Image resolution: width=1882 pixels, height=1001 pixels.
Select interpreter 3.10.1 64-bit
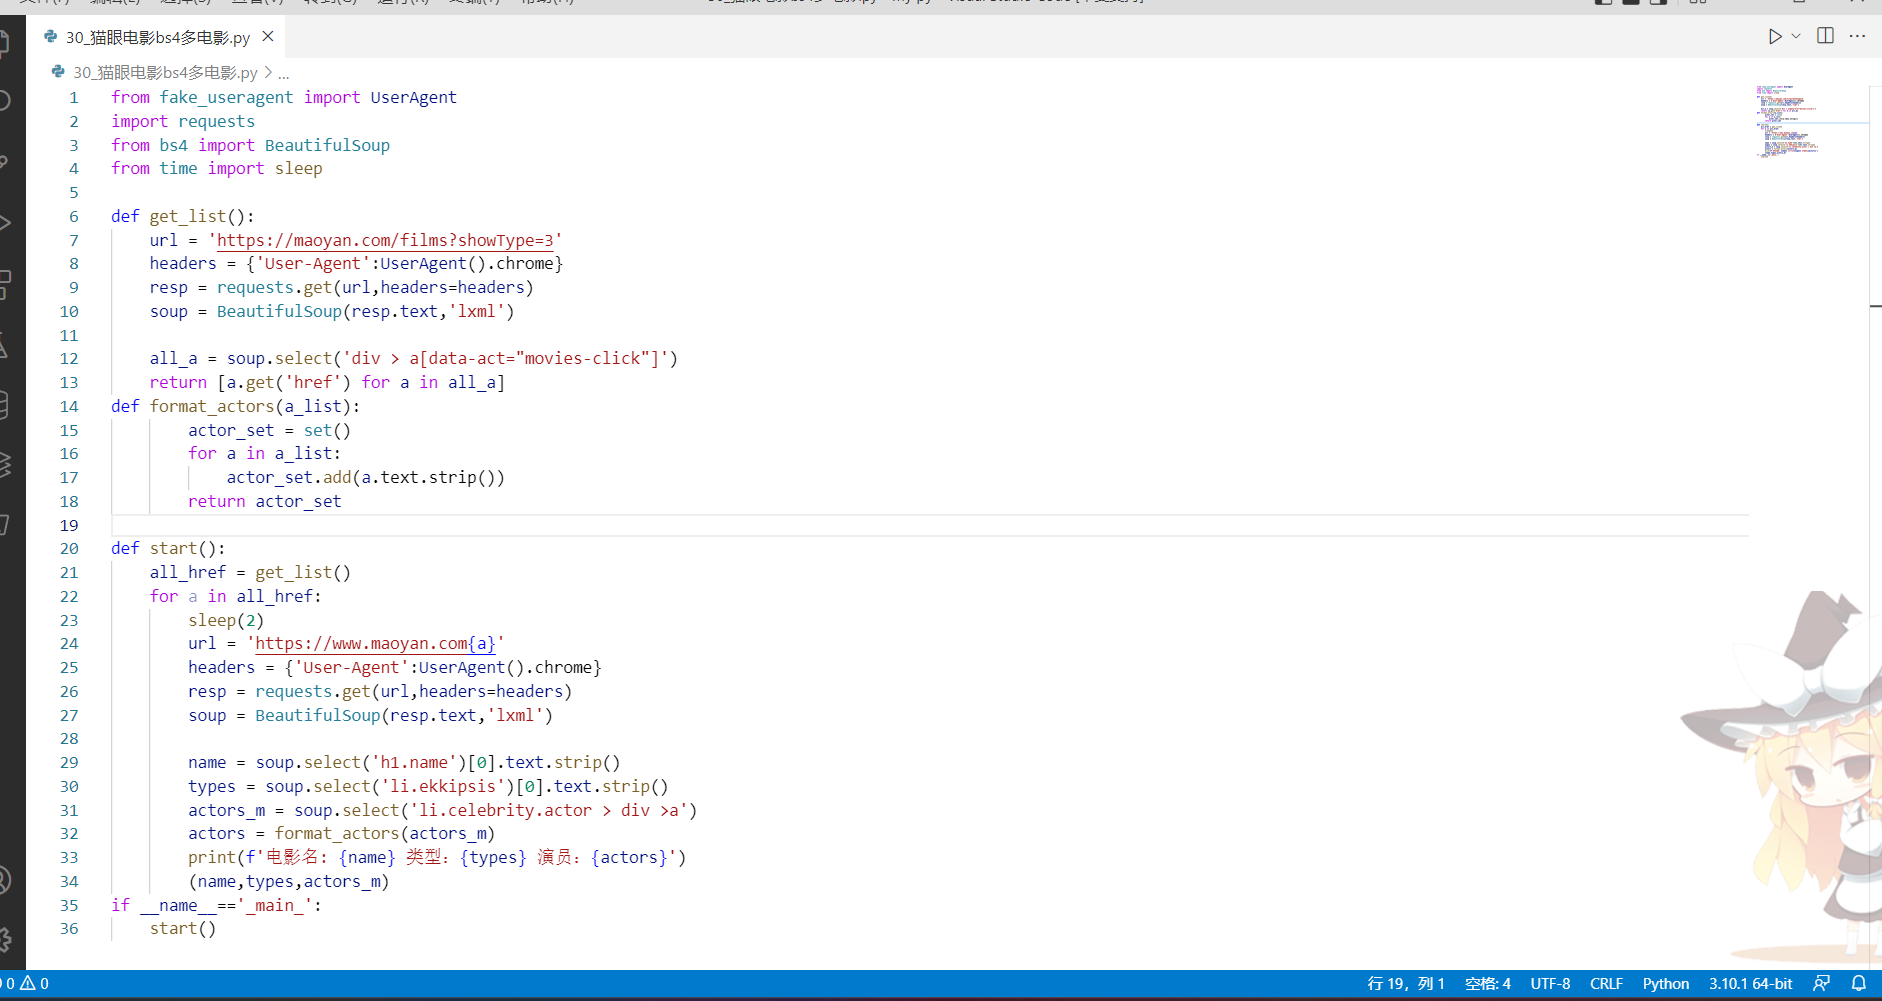1750,984
